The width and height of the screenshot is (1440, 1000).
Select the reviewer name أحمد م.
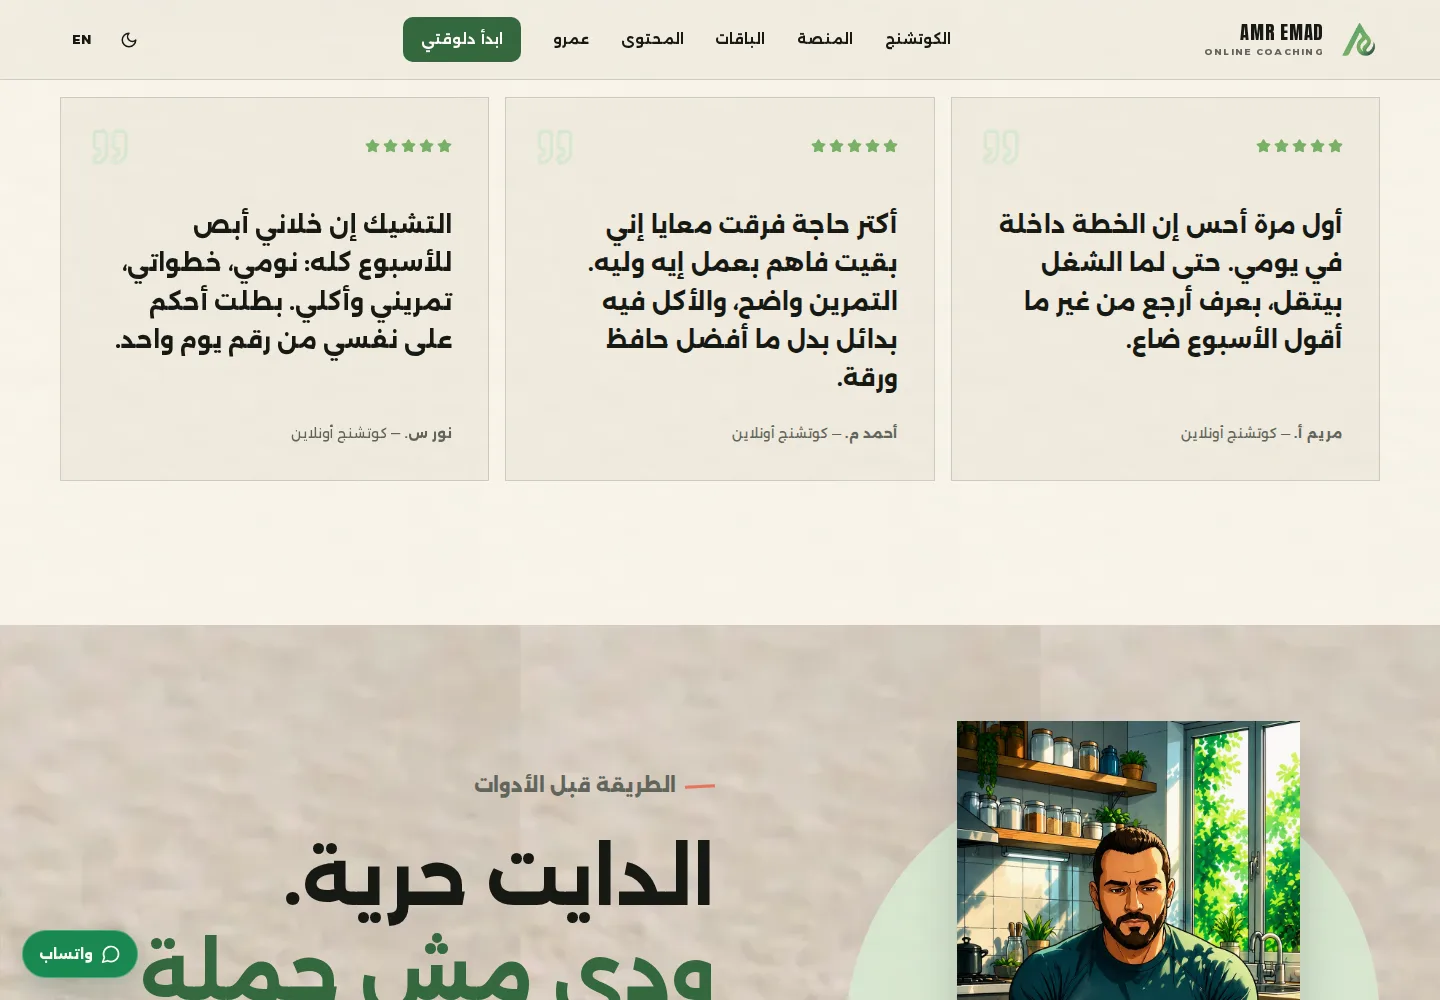click(x=871, y=433)
